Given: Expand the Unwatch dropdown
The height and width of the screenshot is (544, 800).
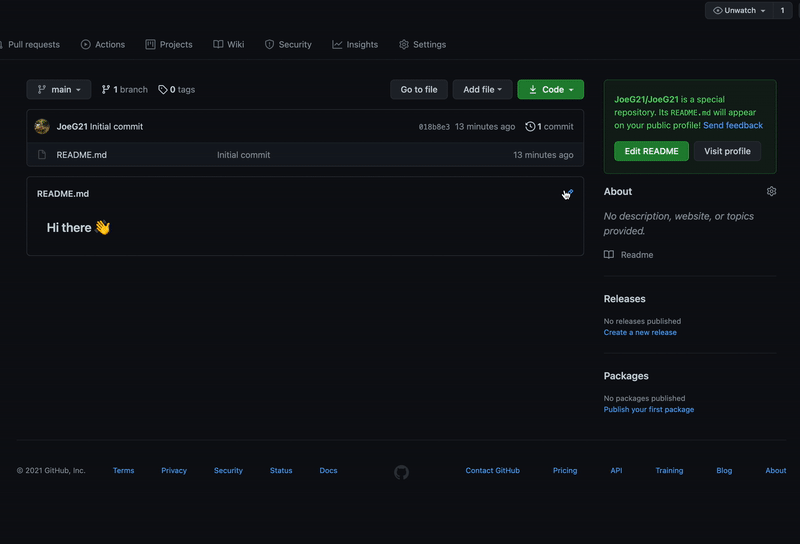Looking at the screenshot, I should point(739,10).
